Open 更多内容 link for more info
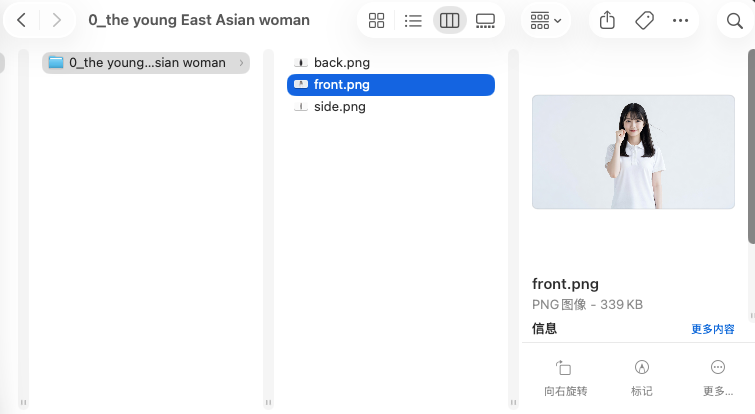The height and width of the screenshot is (414, 755). [x=713, y=329]
